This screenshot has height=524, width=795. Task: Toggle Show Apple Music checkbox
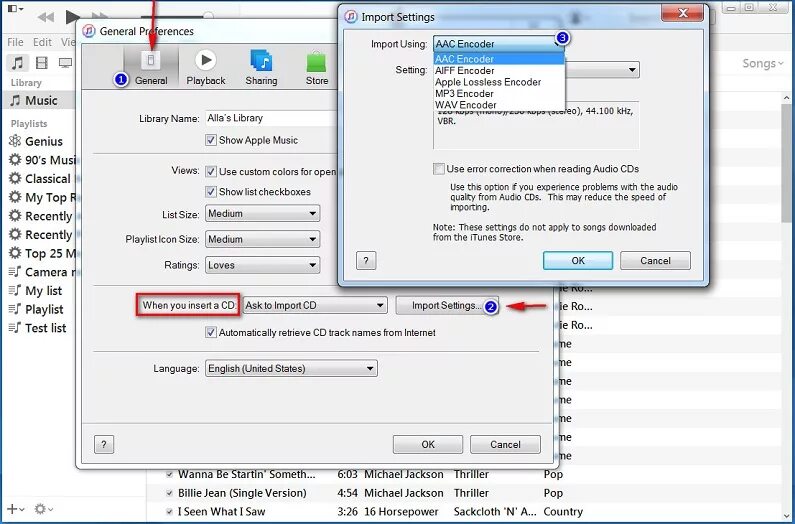click(211, 140)
